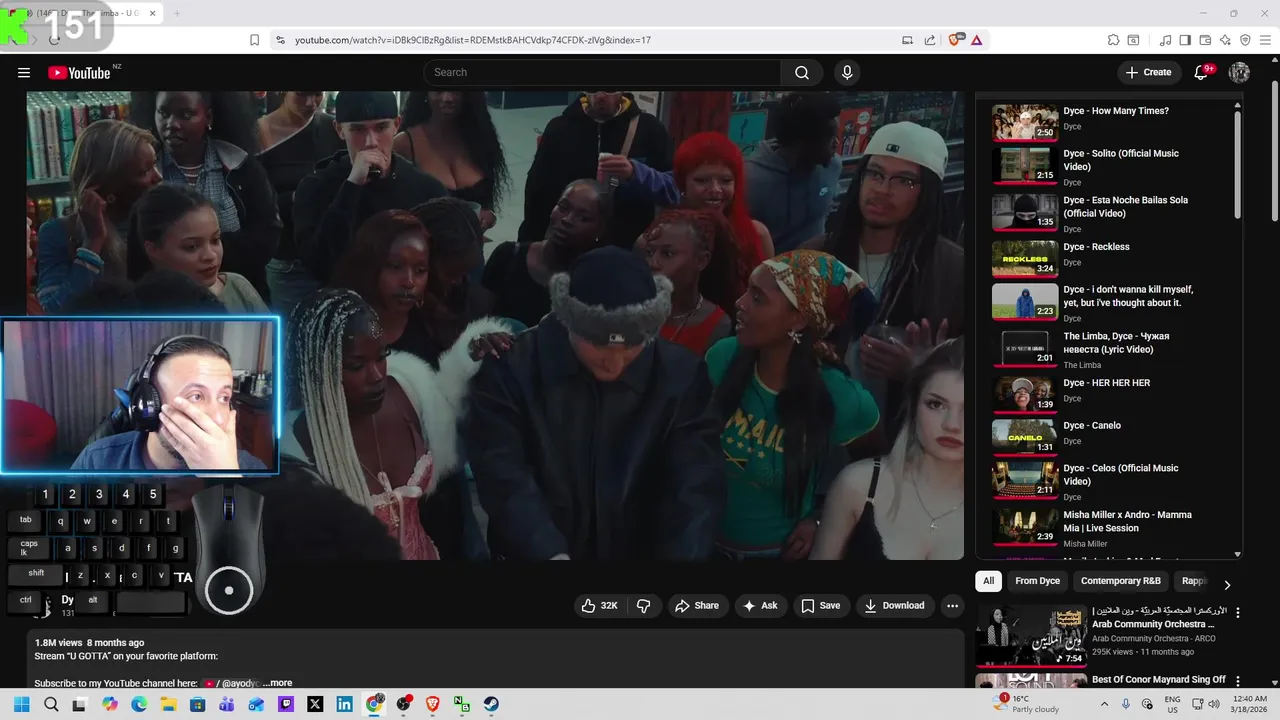
Task: Open Brave VPN shield icon
Action: click(x=1245, y=40)
